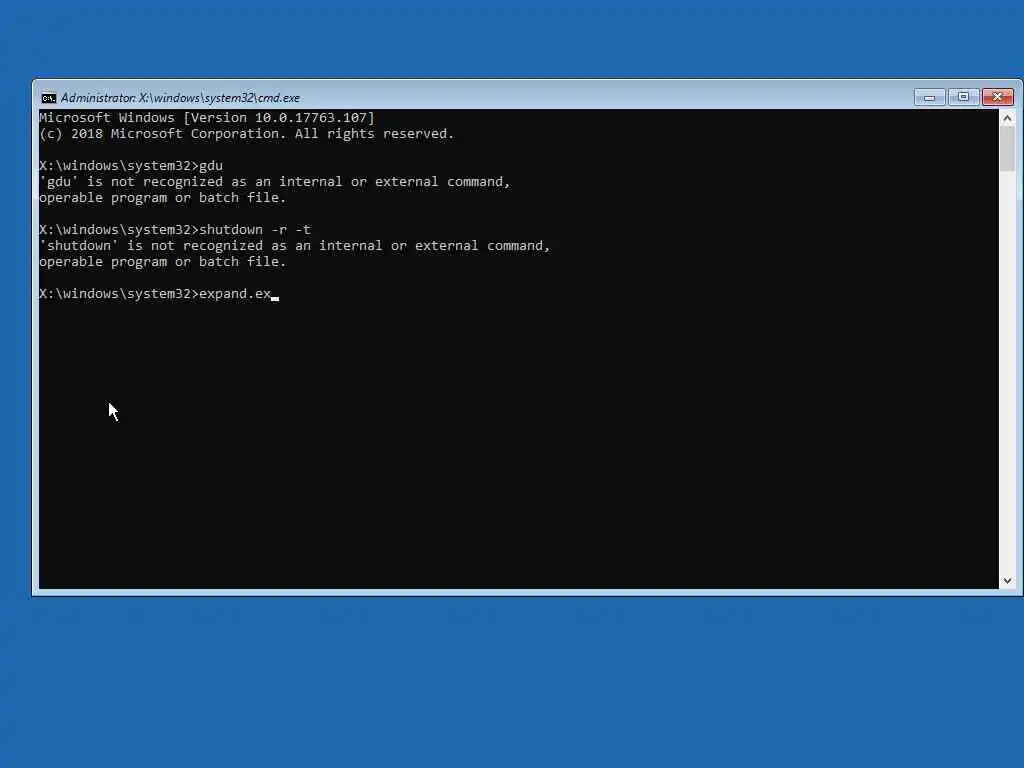Click the "'gdu' is not recognized" error line
Screen dimensions: 1024x768
coord(274,182)
